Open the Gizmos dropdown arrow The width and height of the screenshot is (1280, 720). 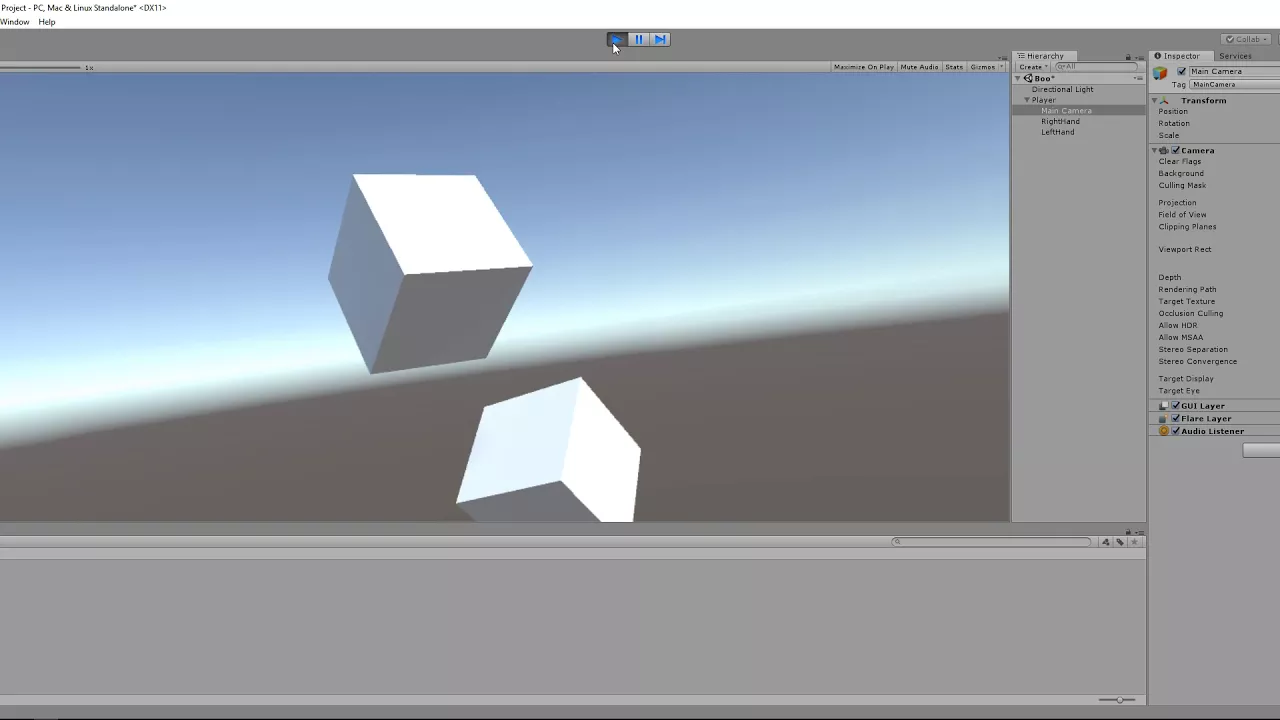1001,67
